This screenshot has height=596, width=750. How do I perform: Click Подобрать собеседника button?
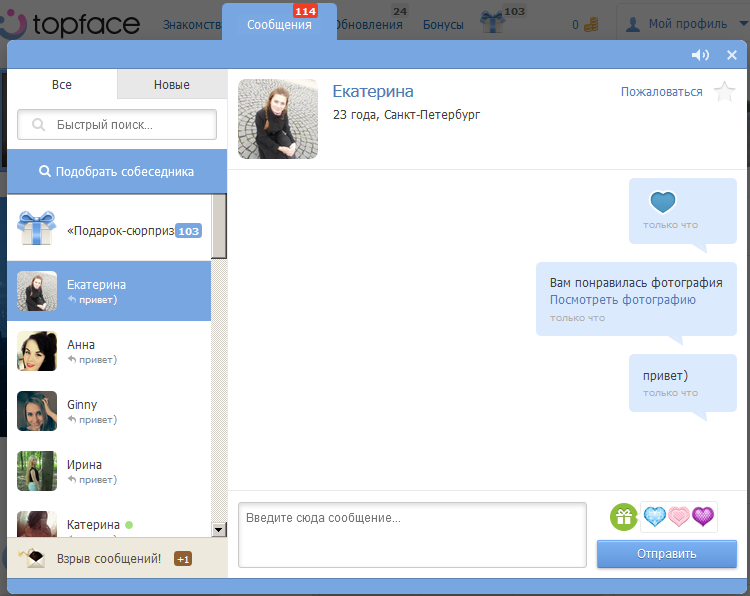pyautogui.click(x=117, y=171)
